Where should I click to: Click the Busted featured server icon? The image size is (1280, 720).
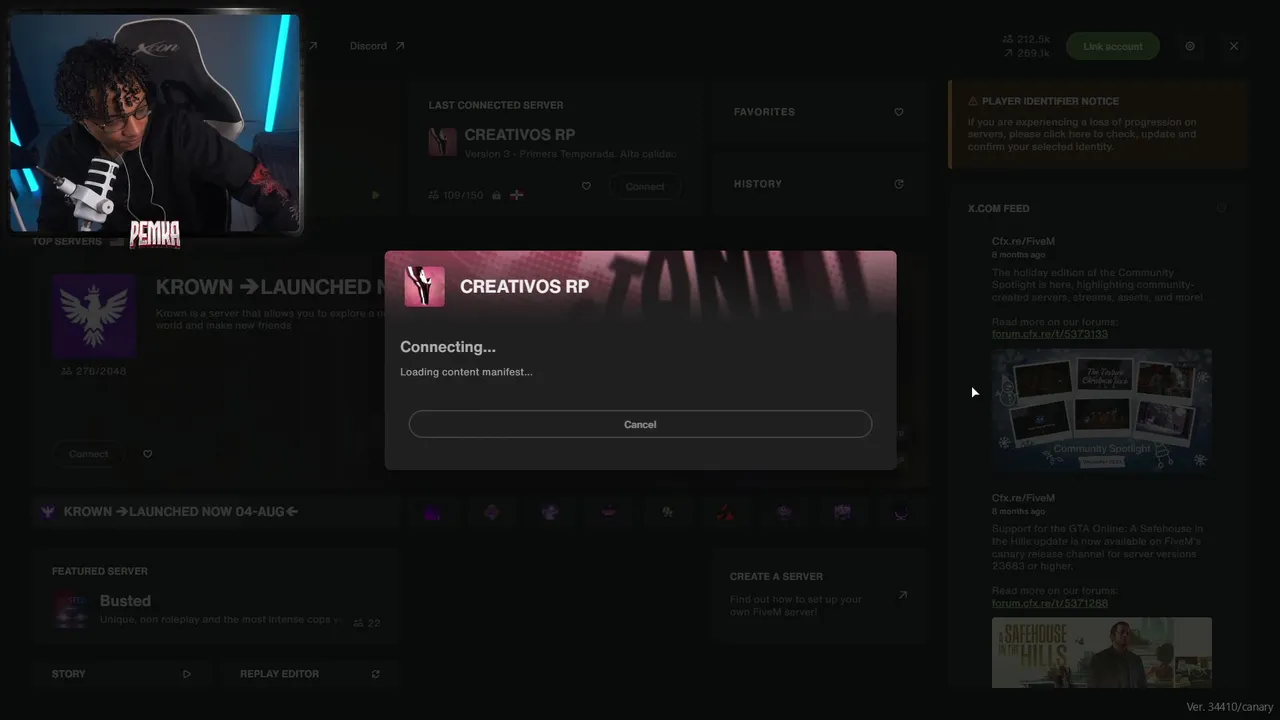point(71,610)
